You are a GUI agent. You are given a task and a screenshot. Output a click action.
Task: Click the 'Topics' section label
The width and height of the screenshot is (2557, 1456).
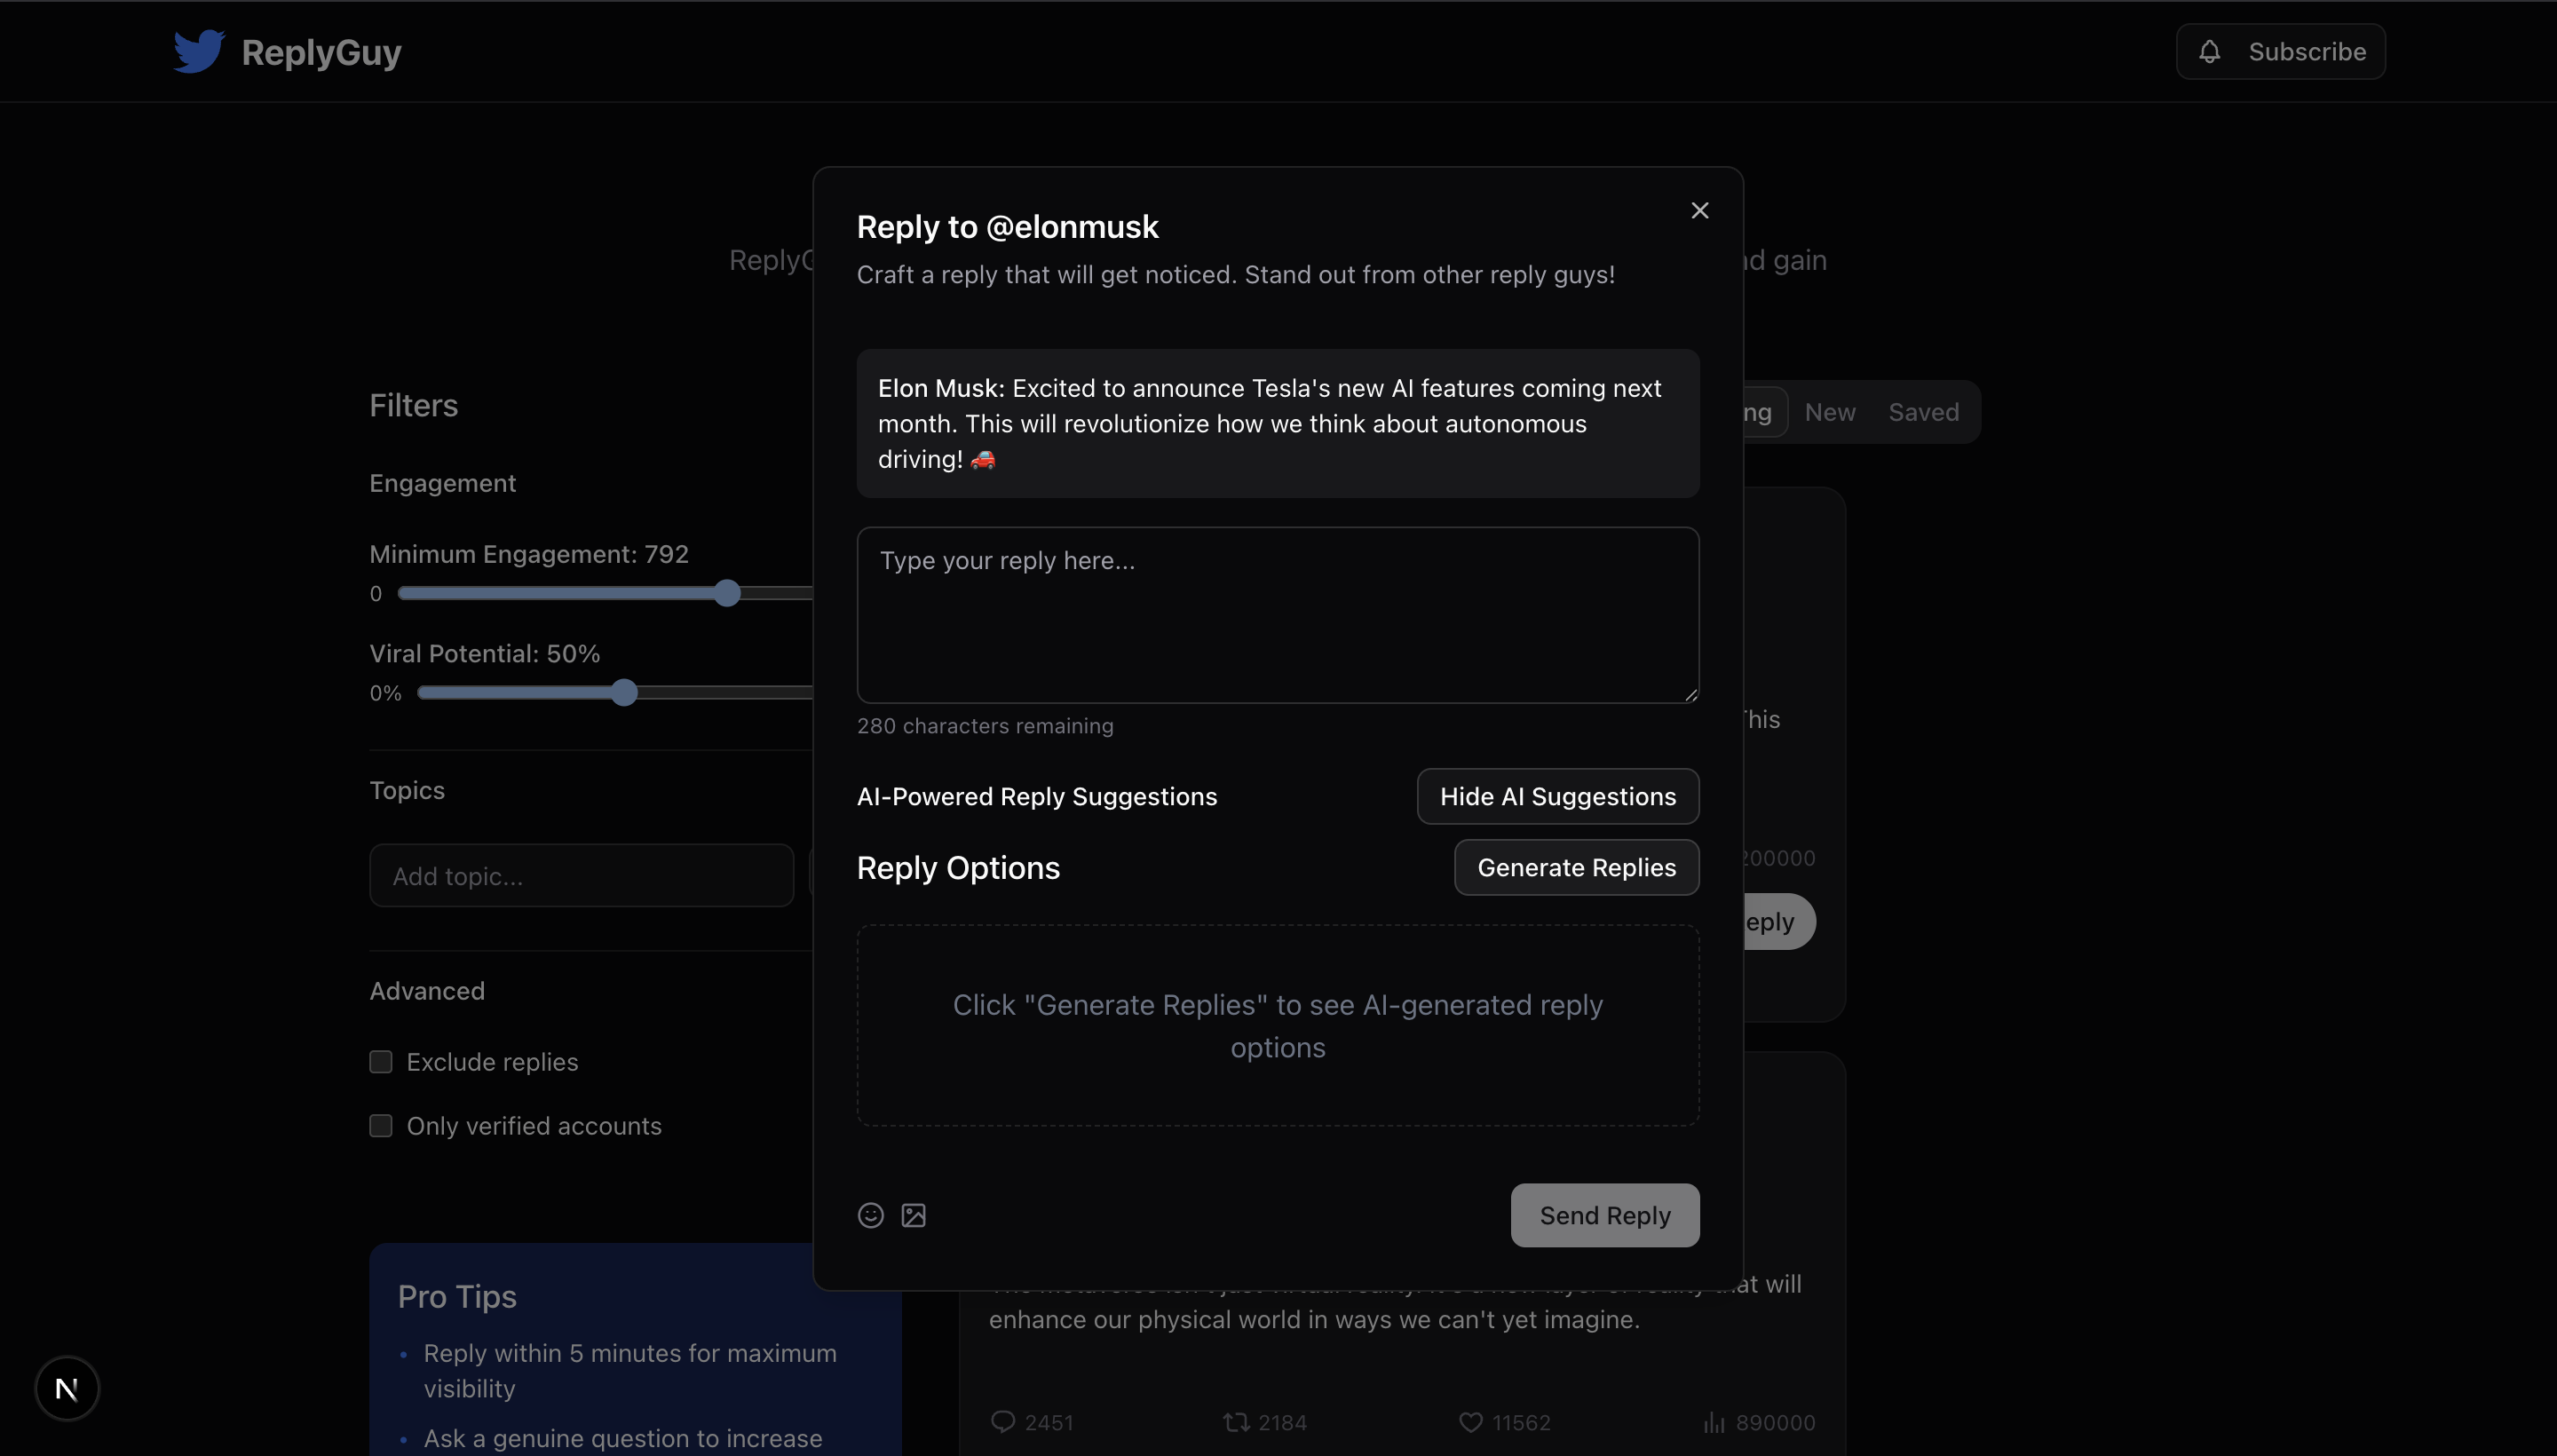point(406,790)
